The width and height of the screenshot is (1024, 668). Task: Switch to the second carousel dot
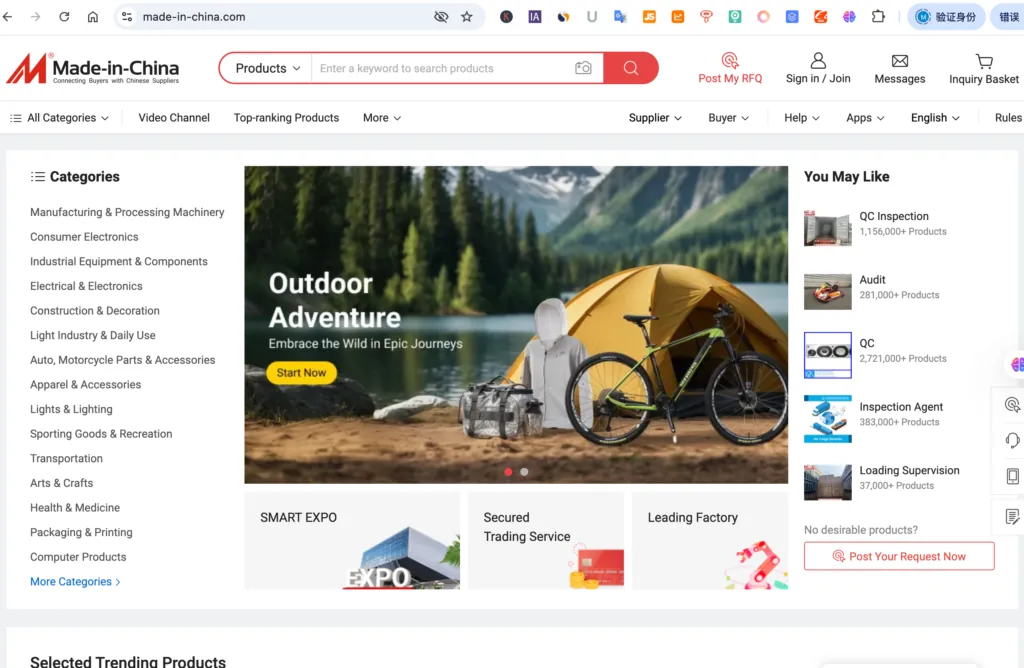(x=524, y=471)
